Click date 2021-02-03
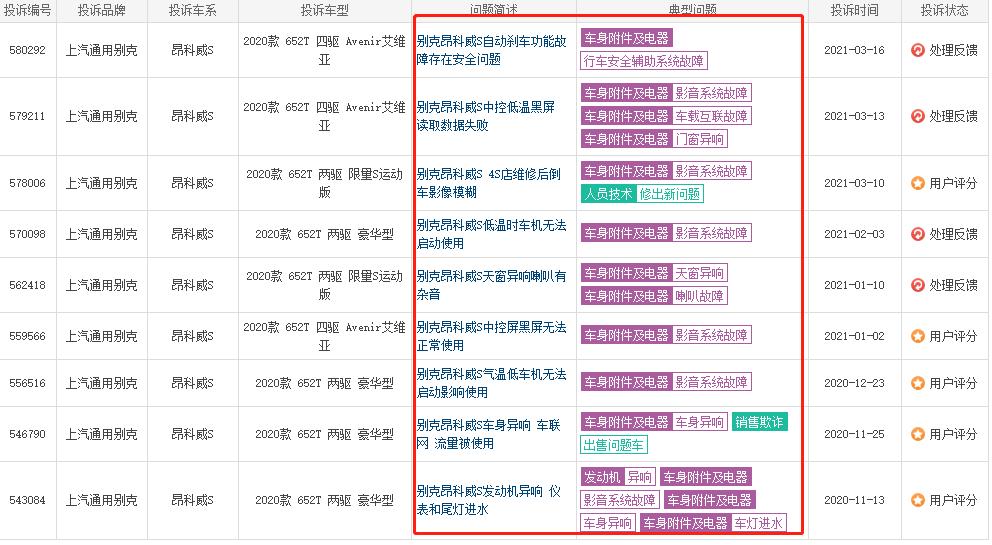The width and height of the screenshot is (992, 545). 854,234
